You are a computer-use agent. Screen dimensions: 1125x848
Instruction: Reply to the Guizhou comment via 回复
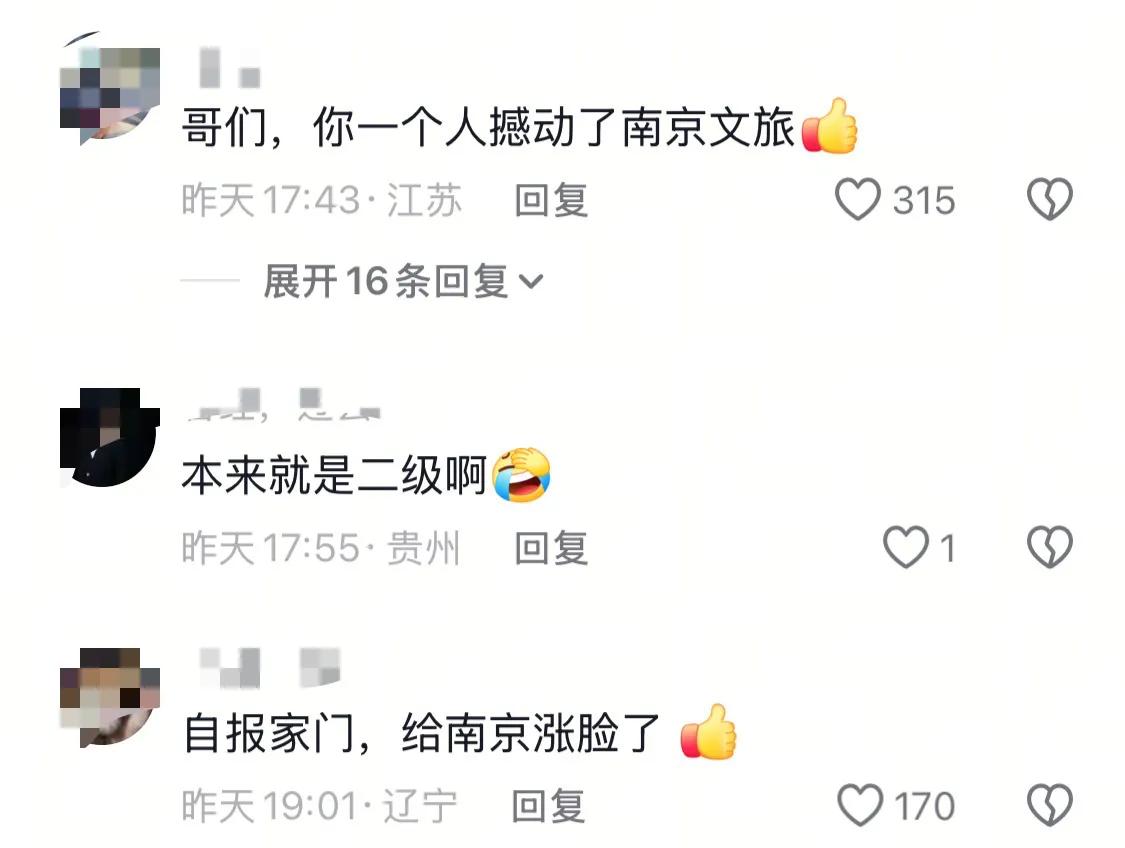tap(551, 549)
